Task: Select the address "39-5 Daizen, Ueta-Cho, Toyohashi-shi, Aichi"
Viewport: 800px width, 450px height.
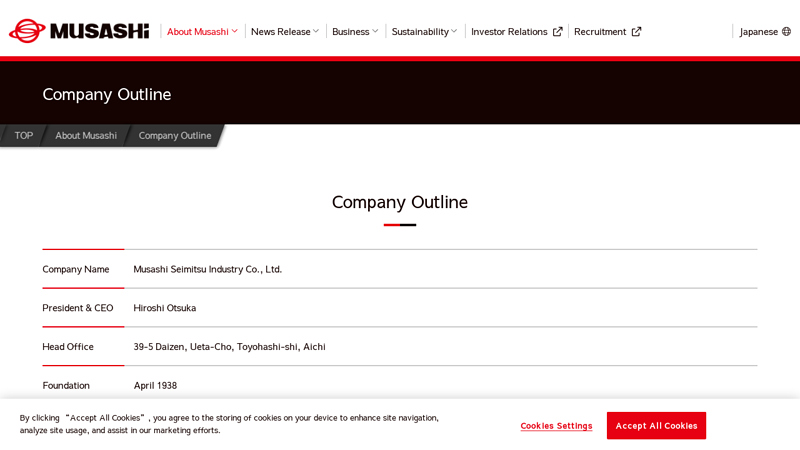Action: [230, 347]
